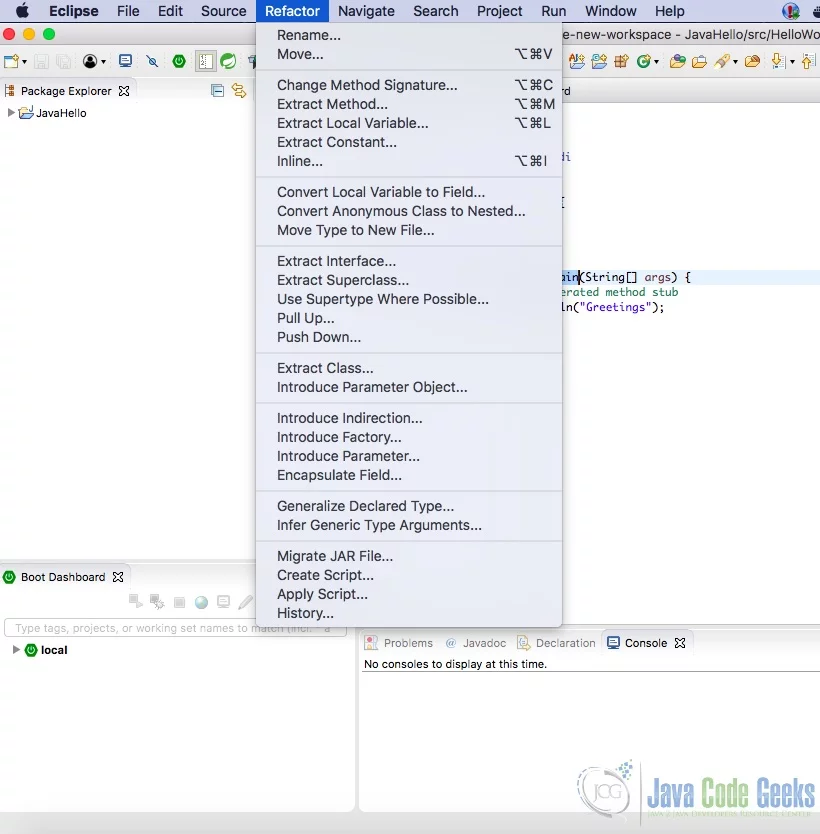Click the Open Type folder icon
The image size is (820, 834).
[x=677, y=62]
